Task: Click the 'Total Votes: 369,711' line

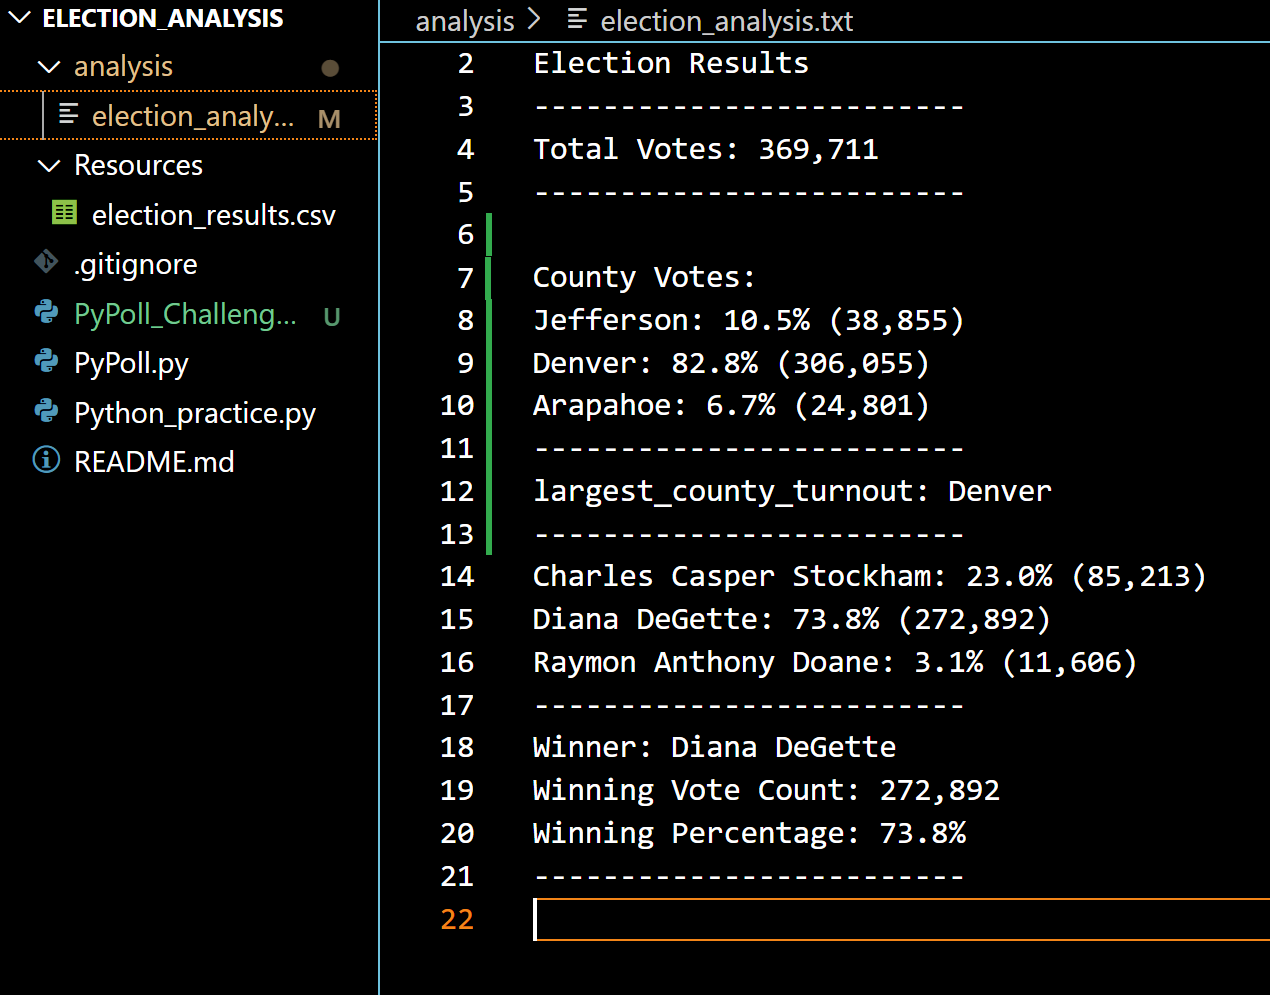Action: click(706, 150)
